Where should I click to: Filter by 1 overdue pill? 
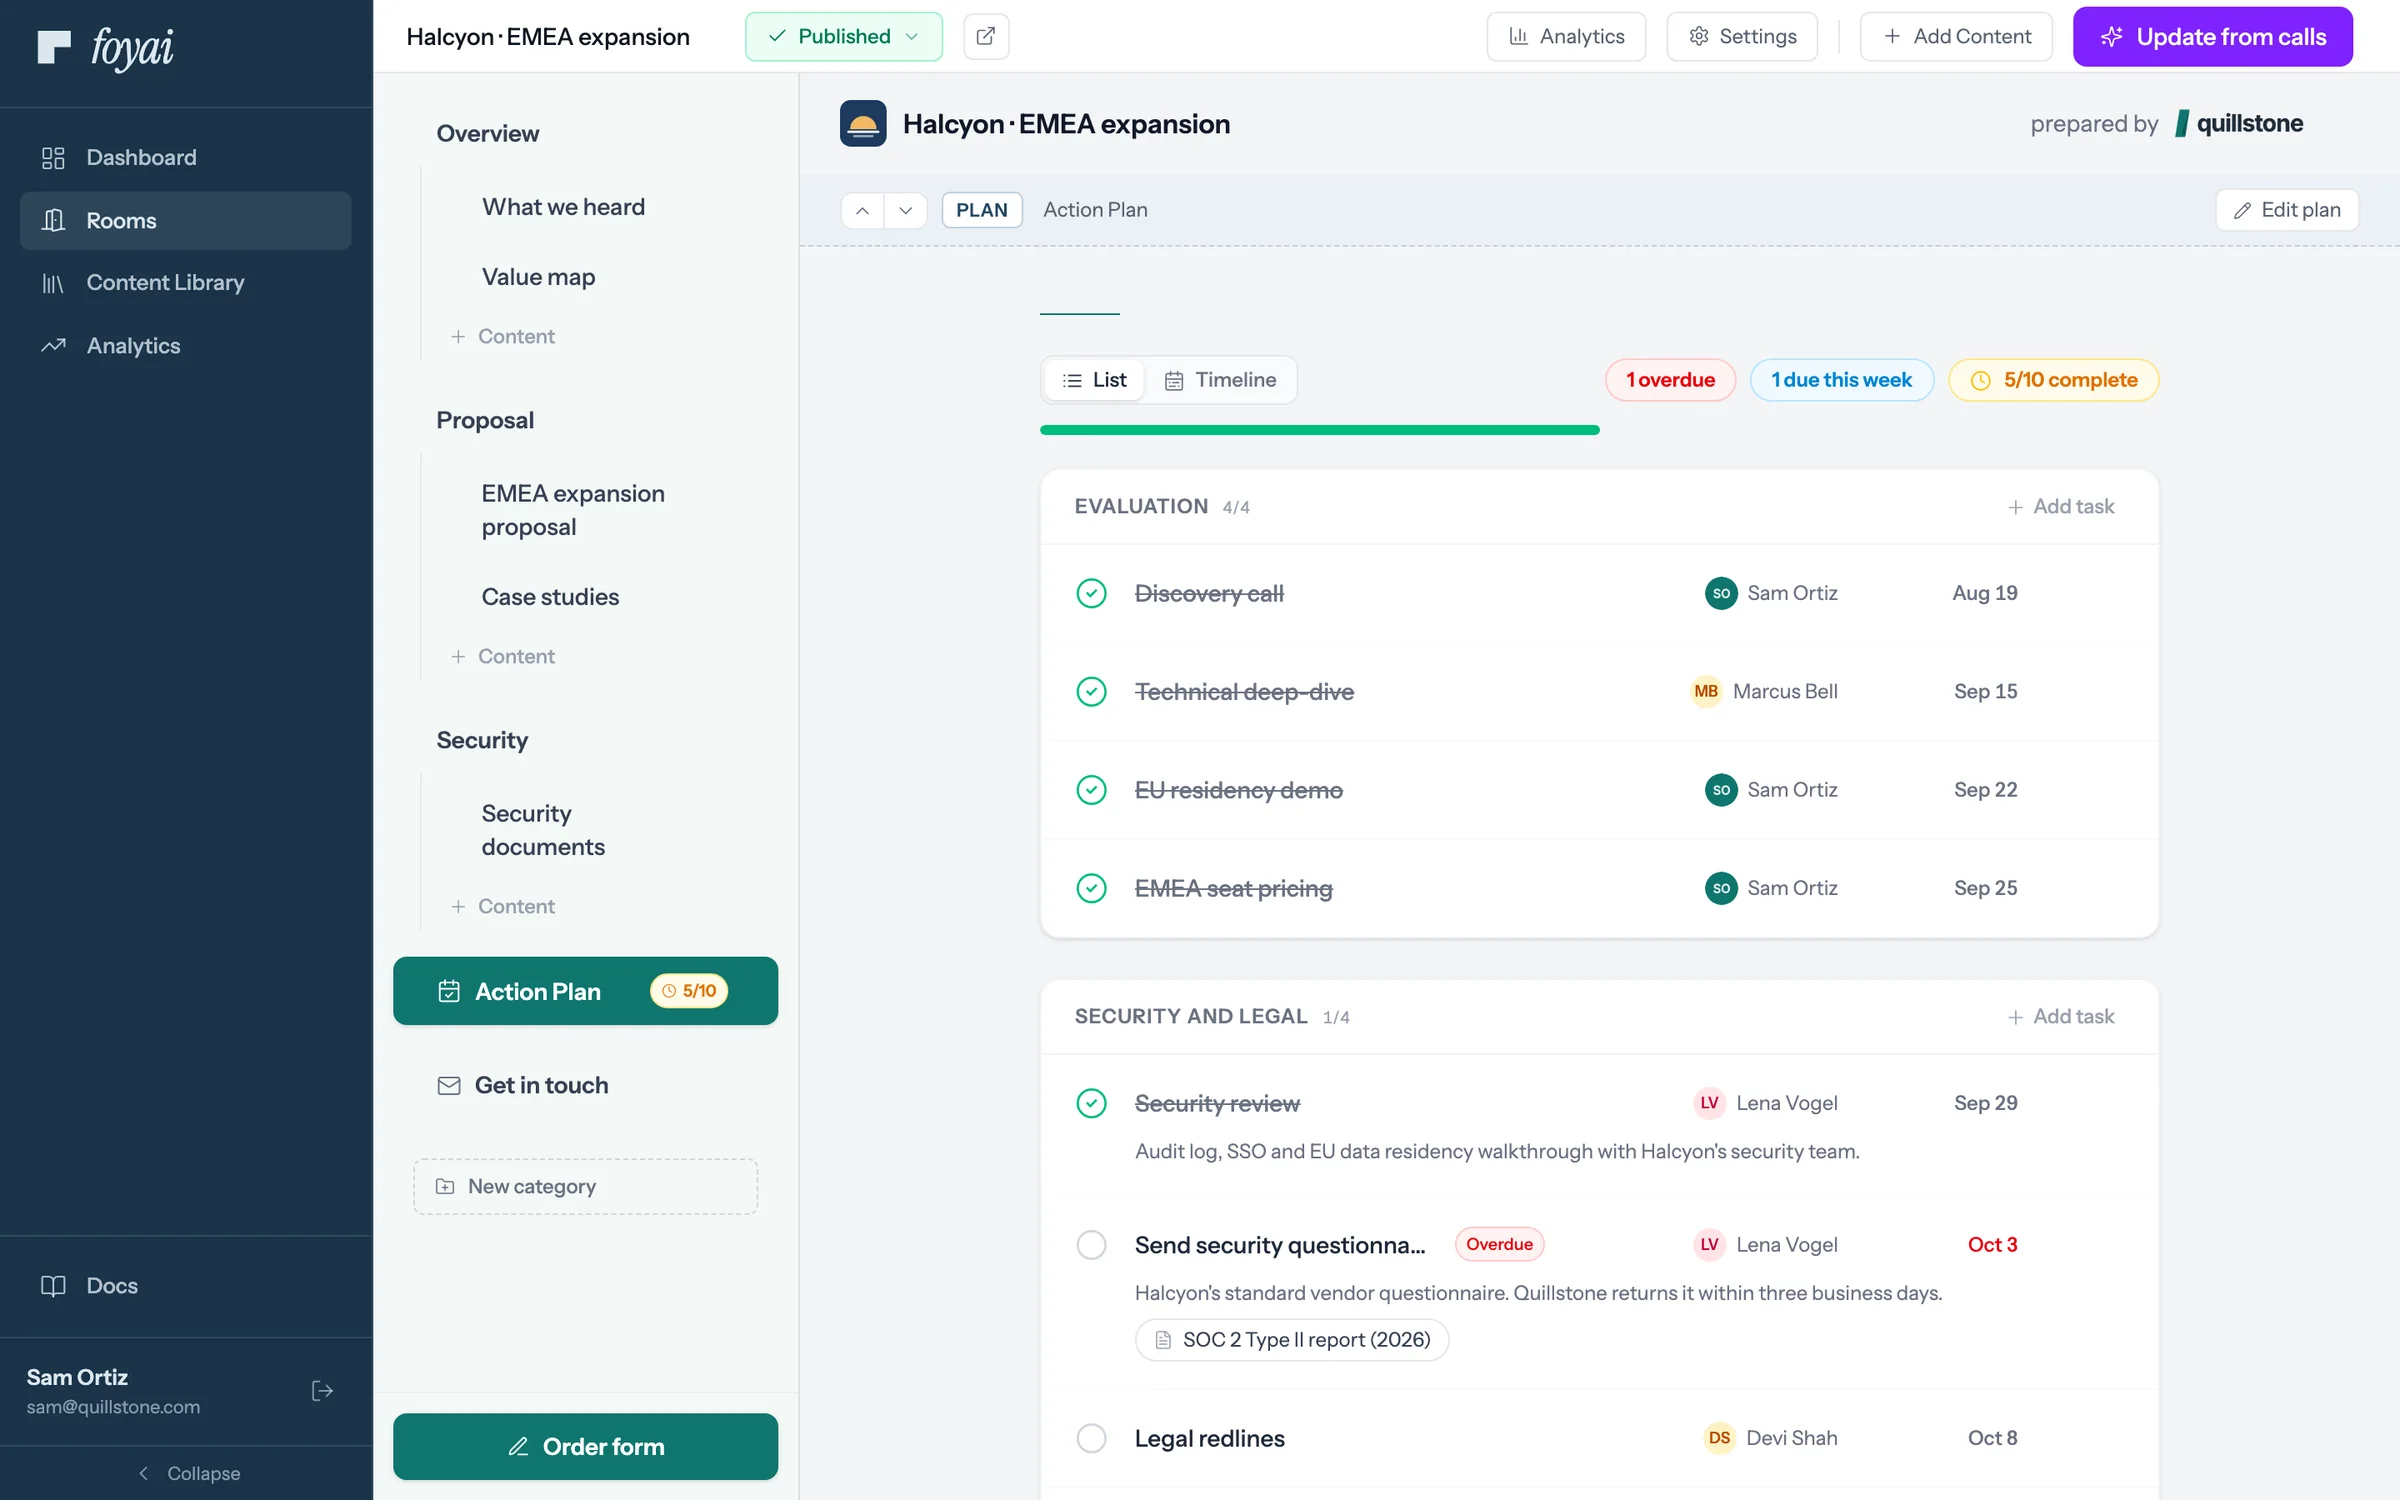pos(1670,380)
